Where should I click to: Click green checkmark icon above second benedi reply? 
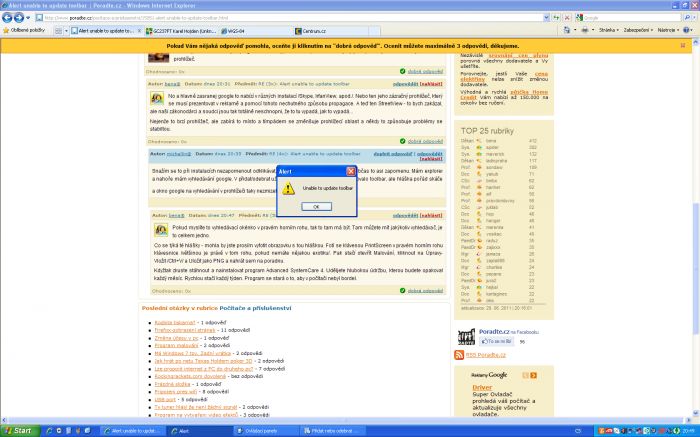coord(403,141)
